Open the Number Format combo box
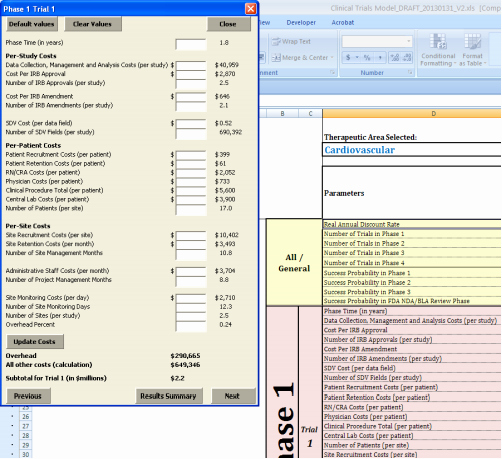The width and height of the screenshot is (502, 459). point(377,42)
